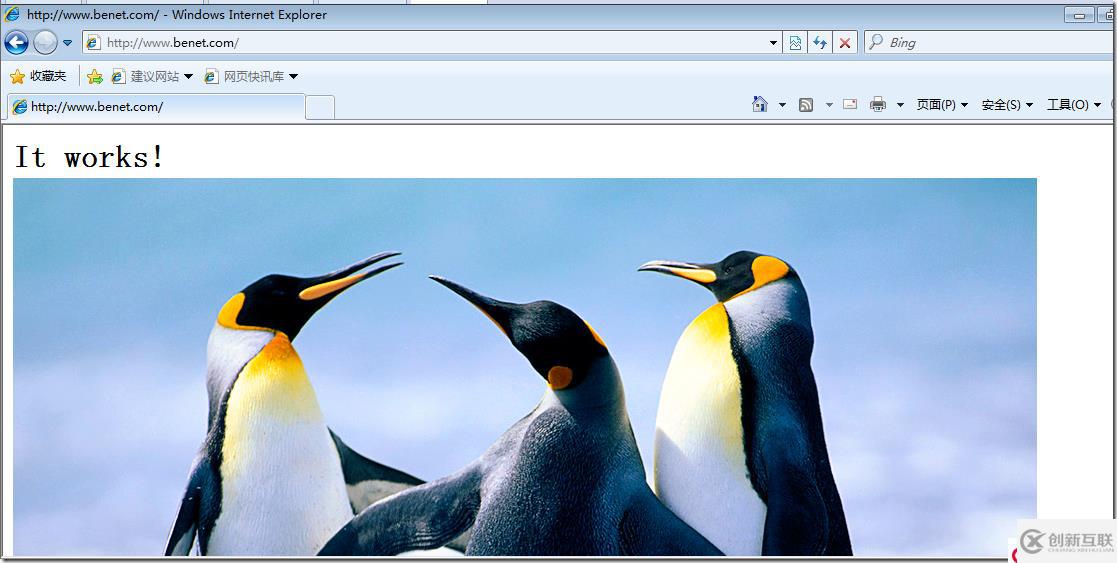Screen dimensions: 1117x563
Task: Open a new blank tab
Action: coord(320,108)
